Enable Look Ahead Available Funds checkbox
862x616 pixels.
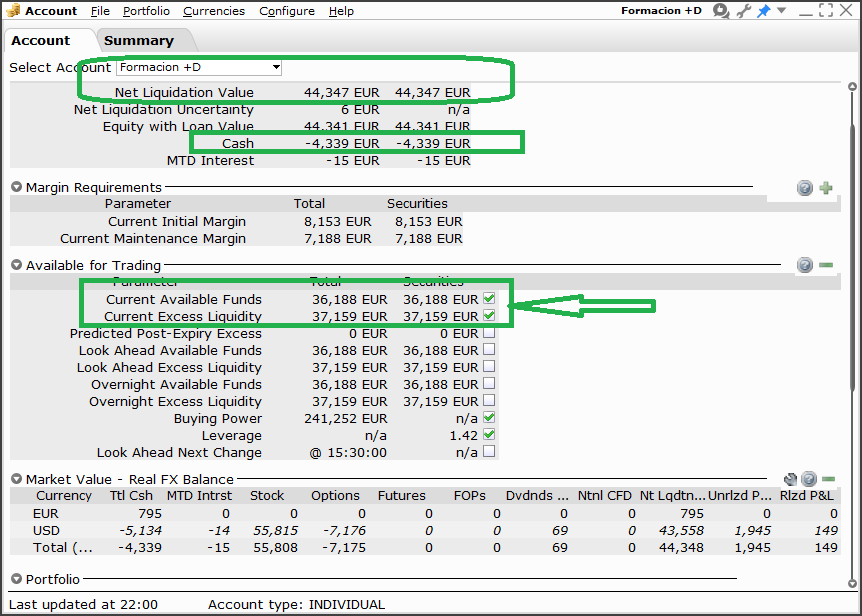(489, 350)
